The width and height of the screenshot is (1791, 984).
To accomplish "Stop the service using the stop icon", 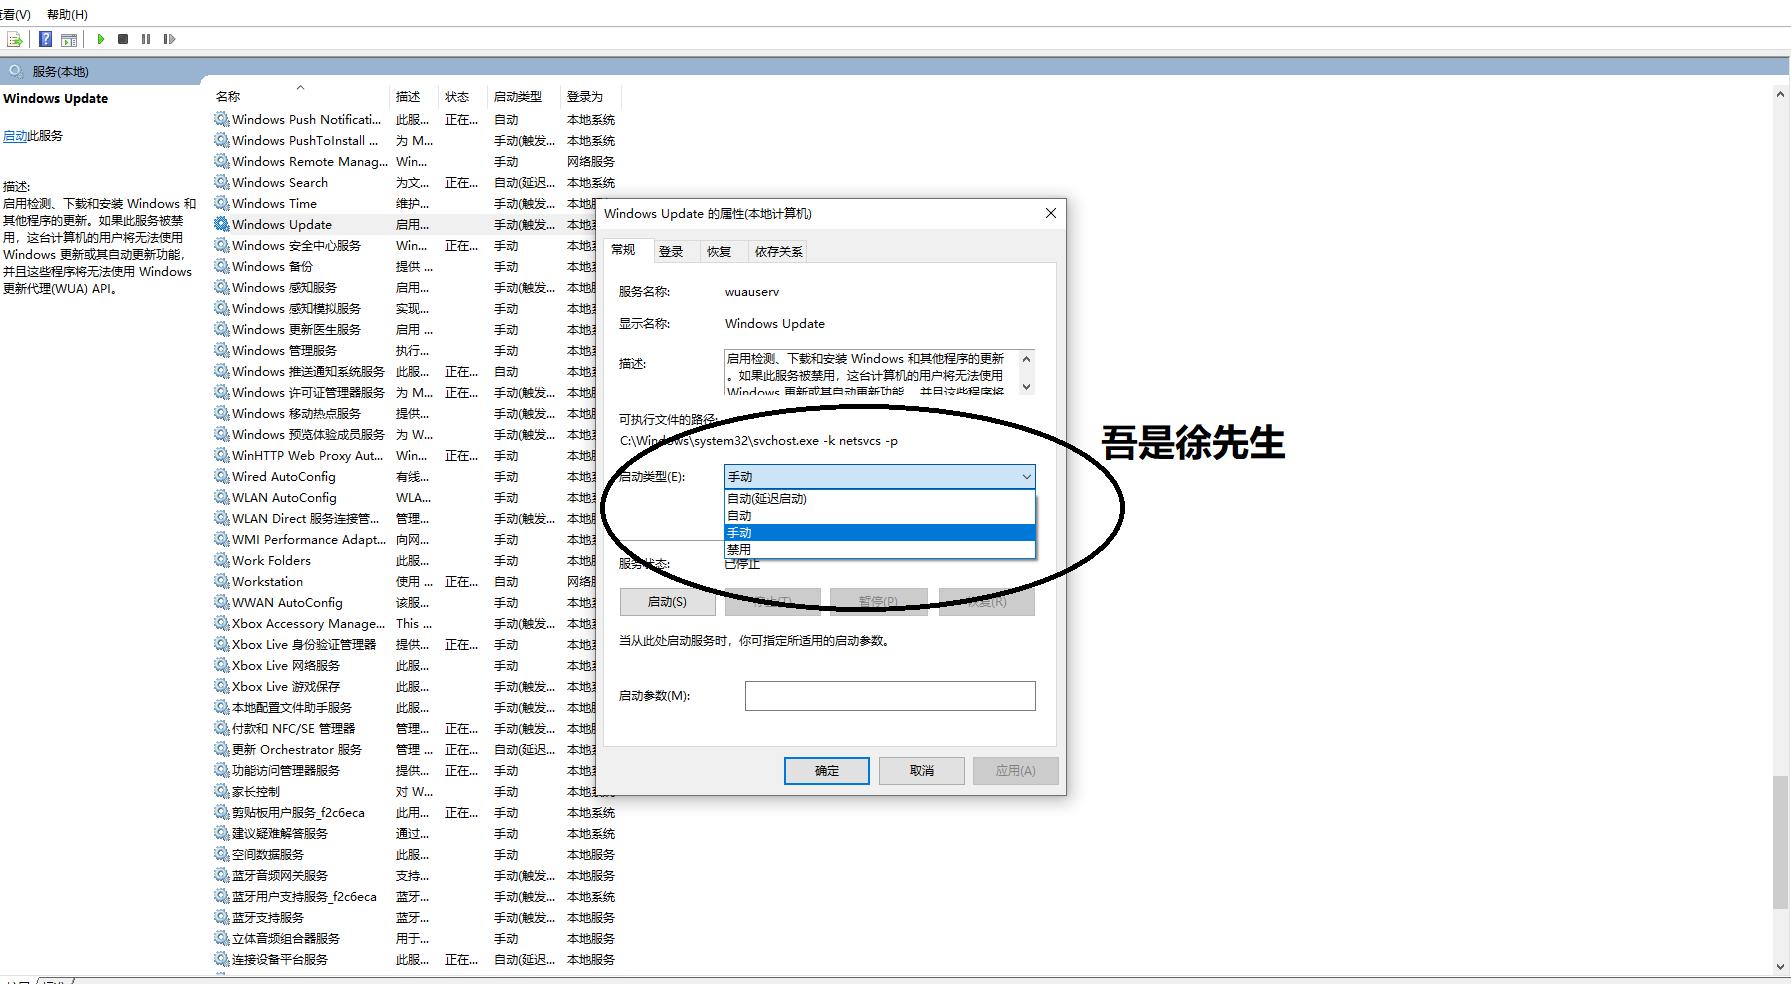I will (x=123, y=39).
